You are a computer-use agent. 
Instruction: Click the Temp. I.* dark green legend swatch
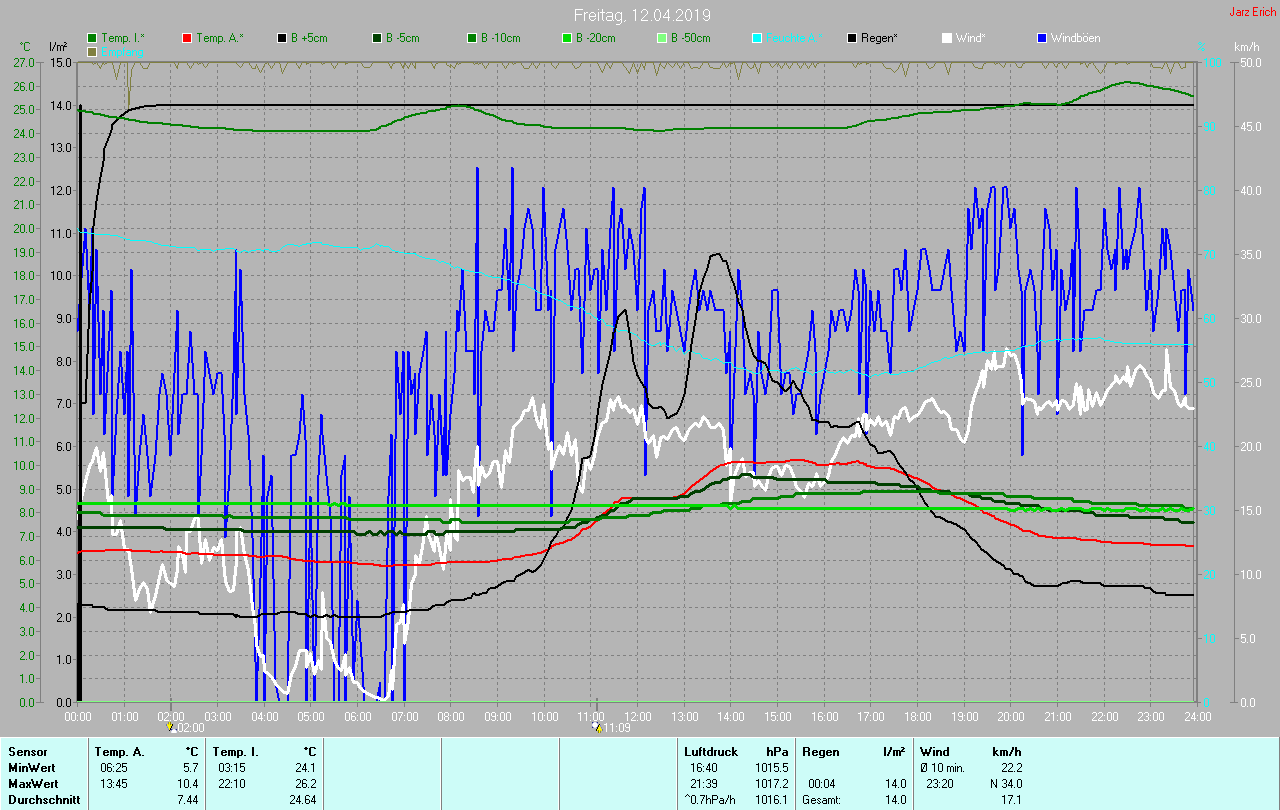pyautogui.click(x=93, y=38)
